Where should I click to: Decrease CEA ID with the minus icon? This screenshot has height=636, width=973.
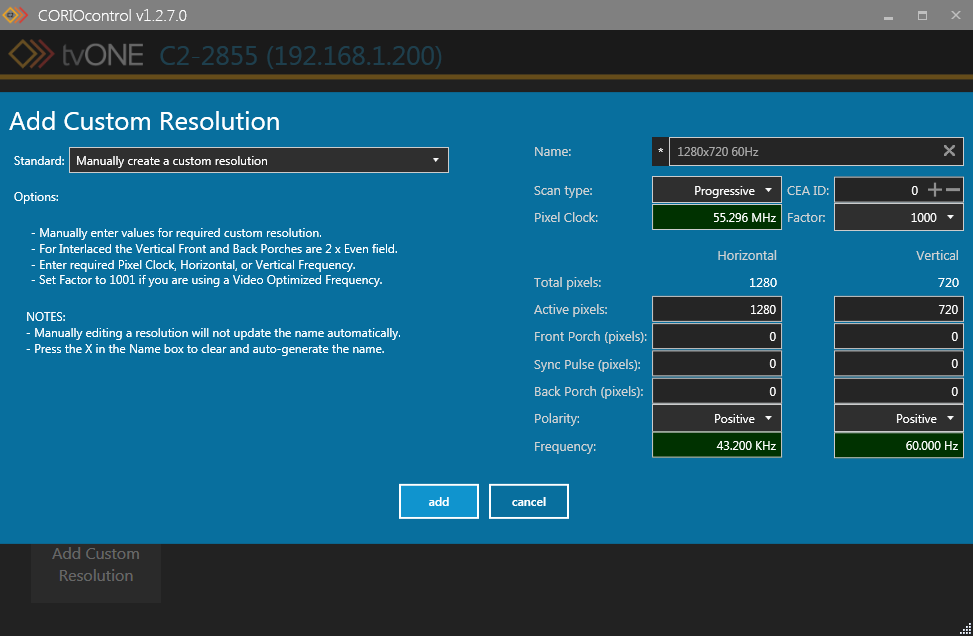pos(953,190)
